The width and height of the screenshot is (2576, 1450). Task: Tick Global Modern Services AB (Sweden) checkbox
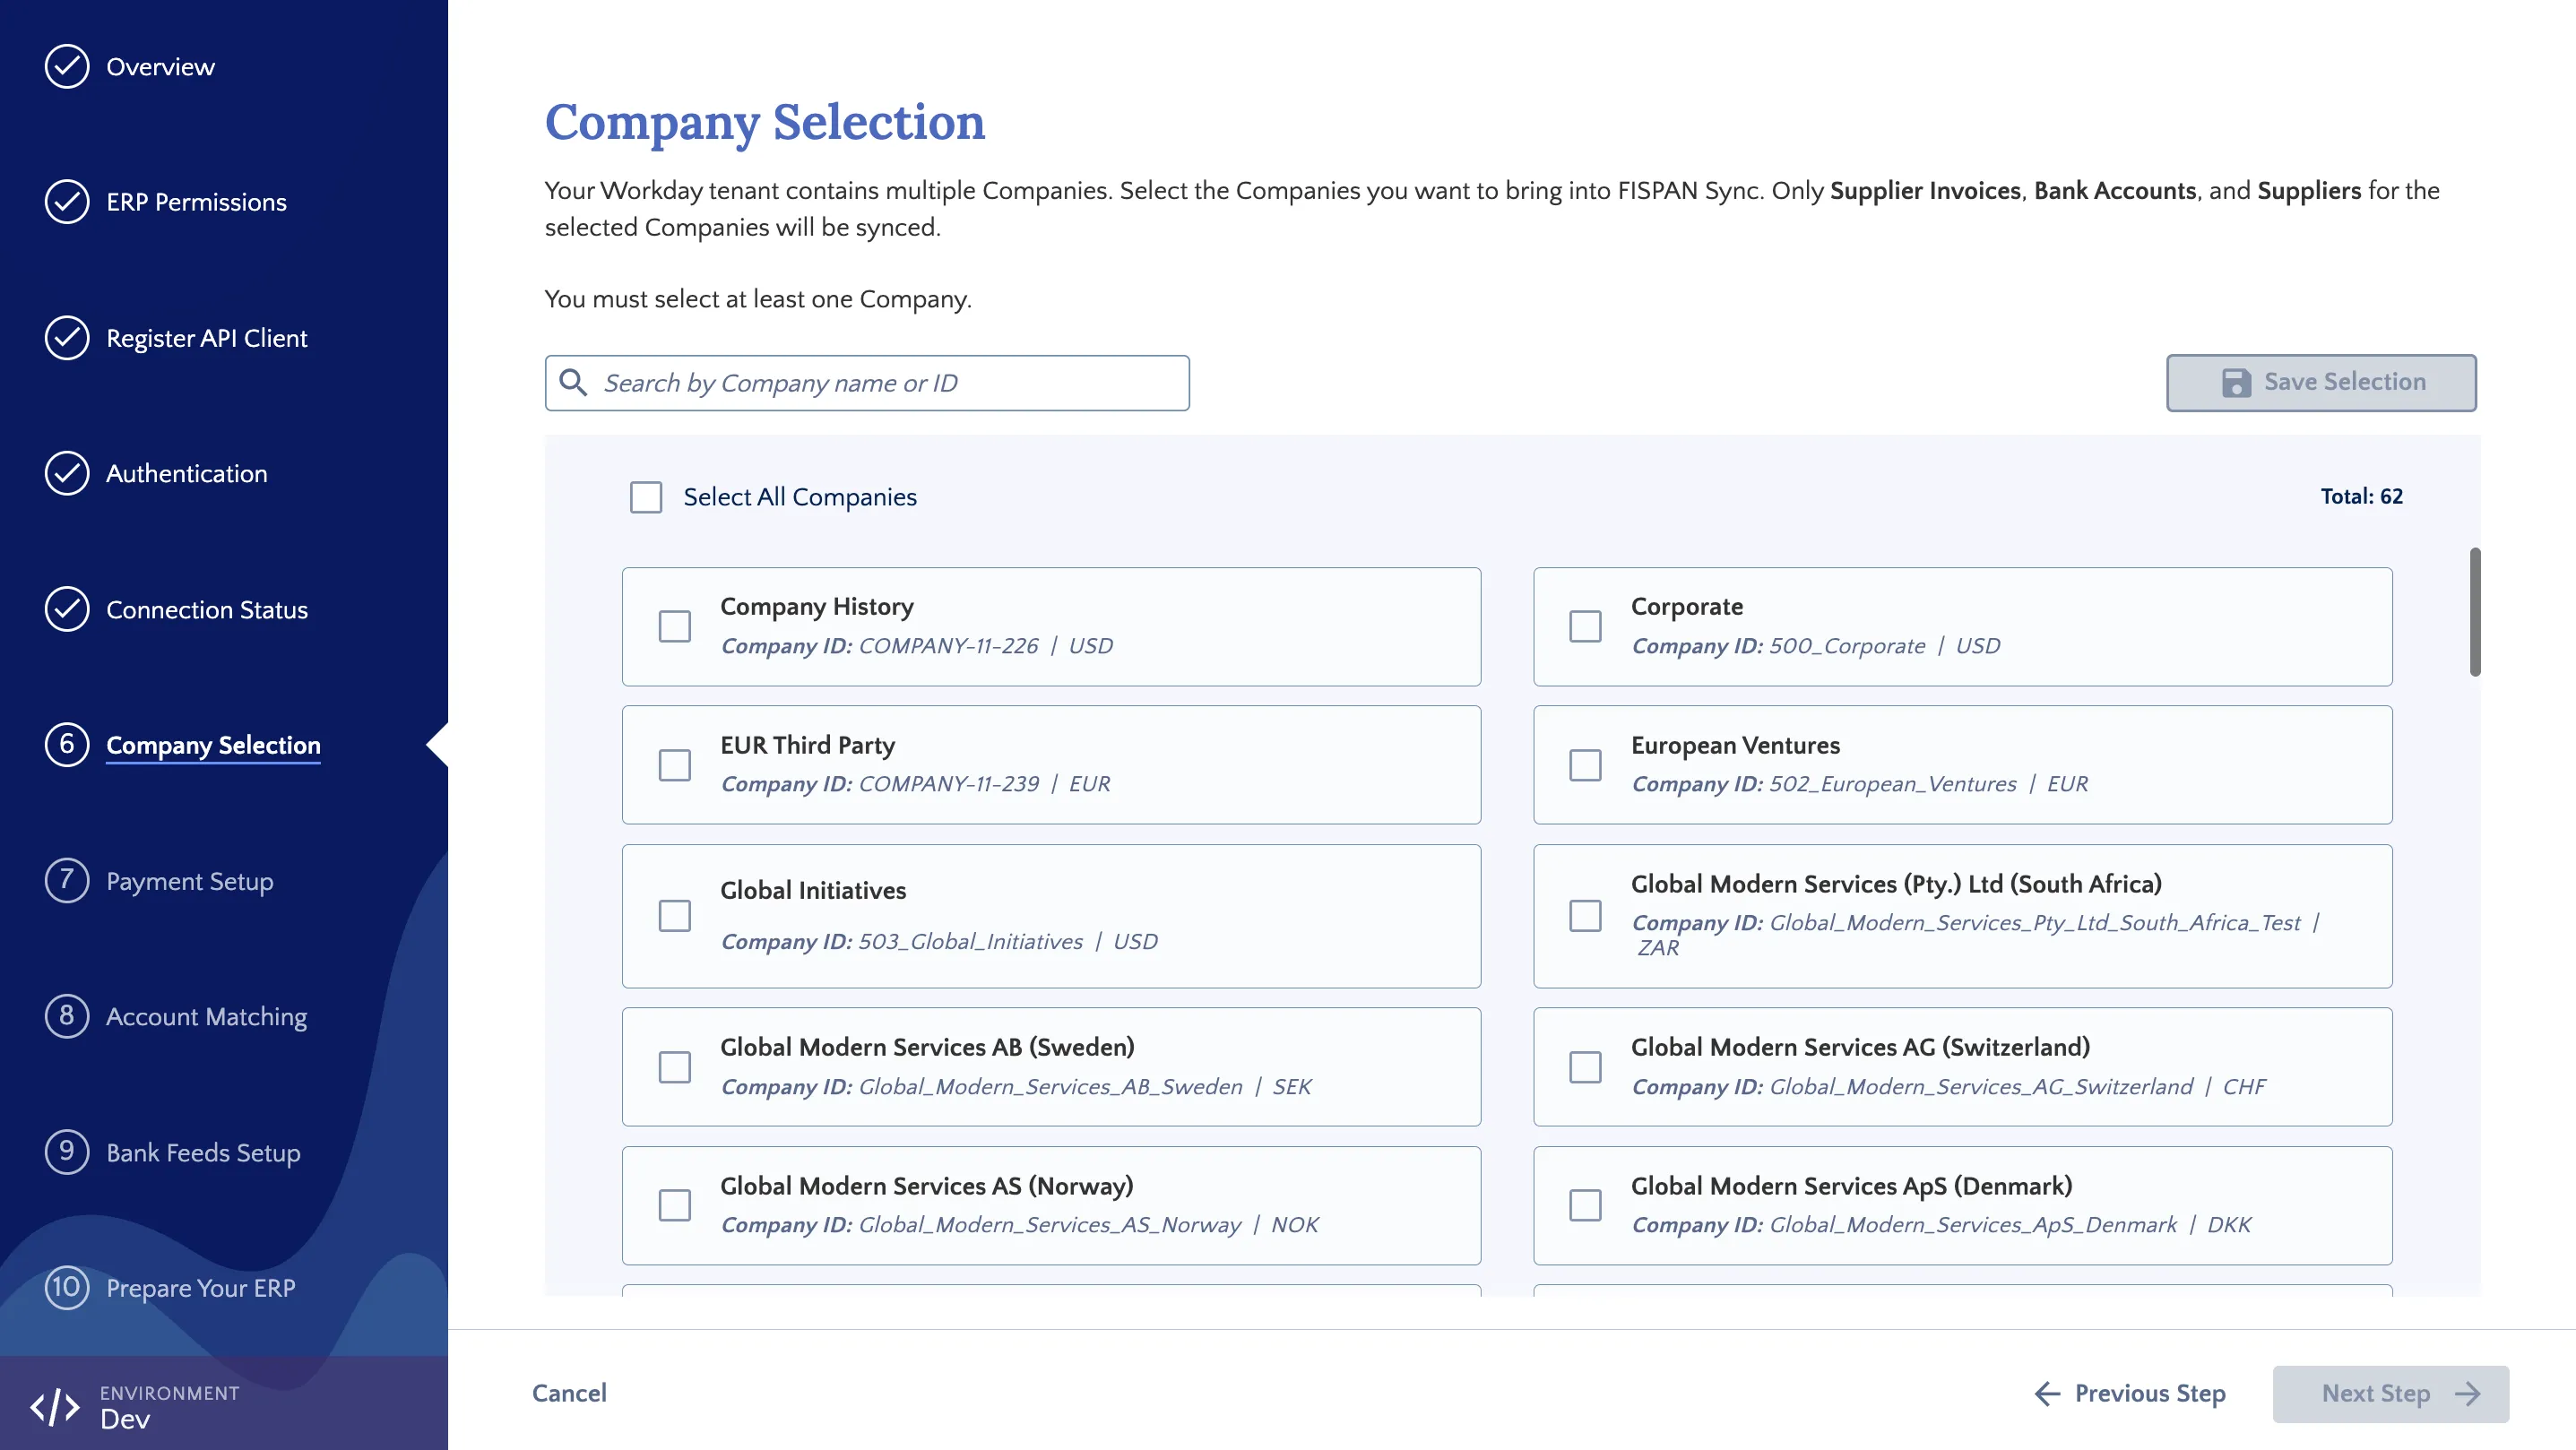(x=675, y=1067)
